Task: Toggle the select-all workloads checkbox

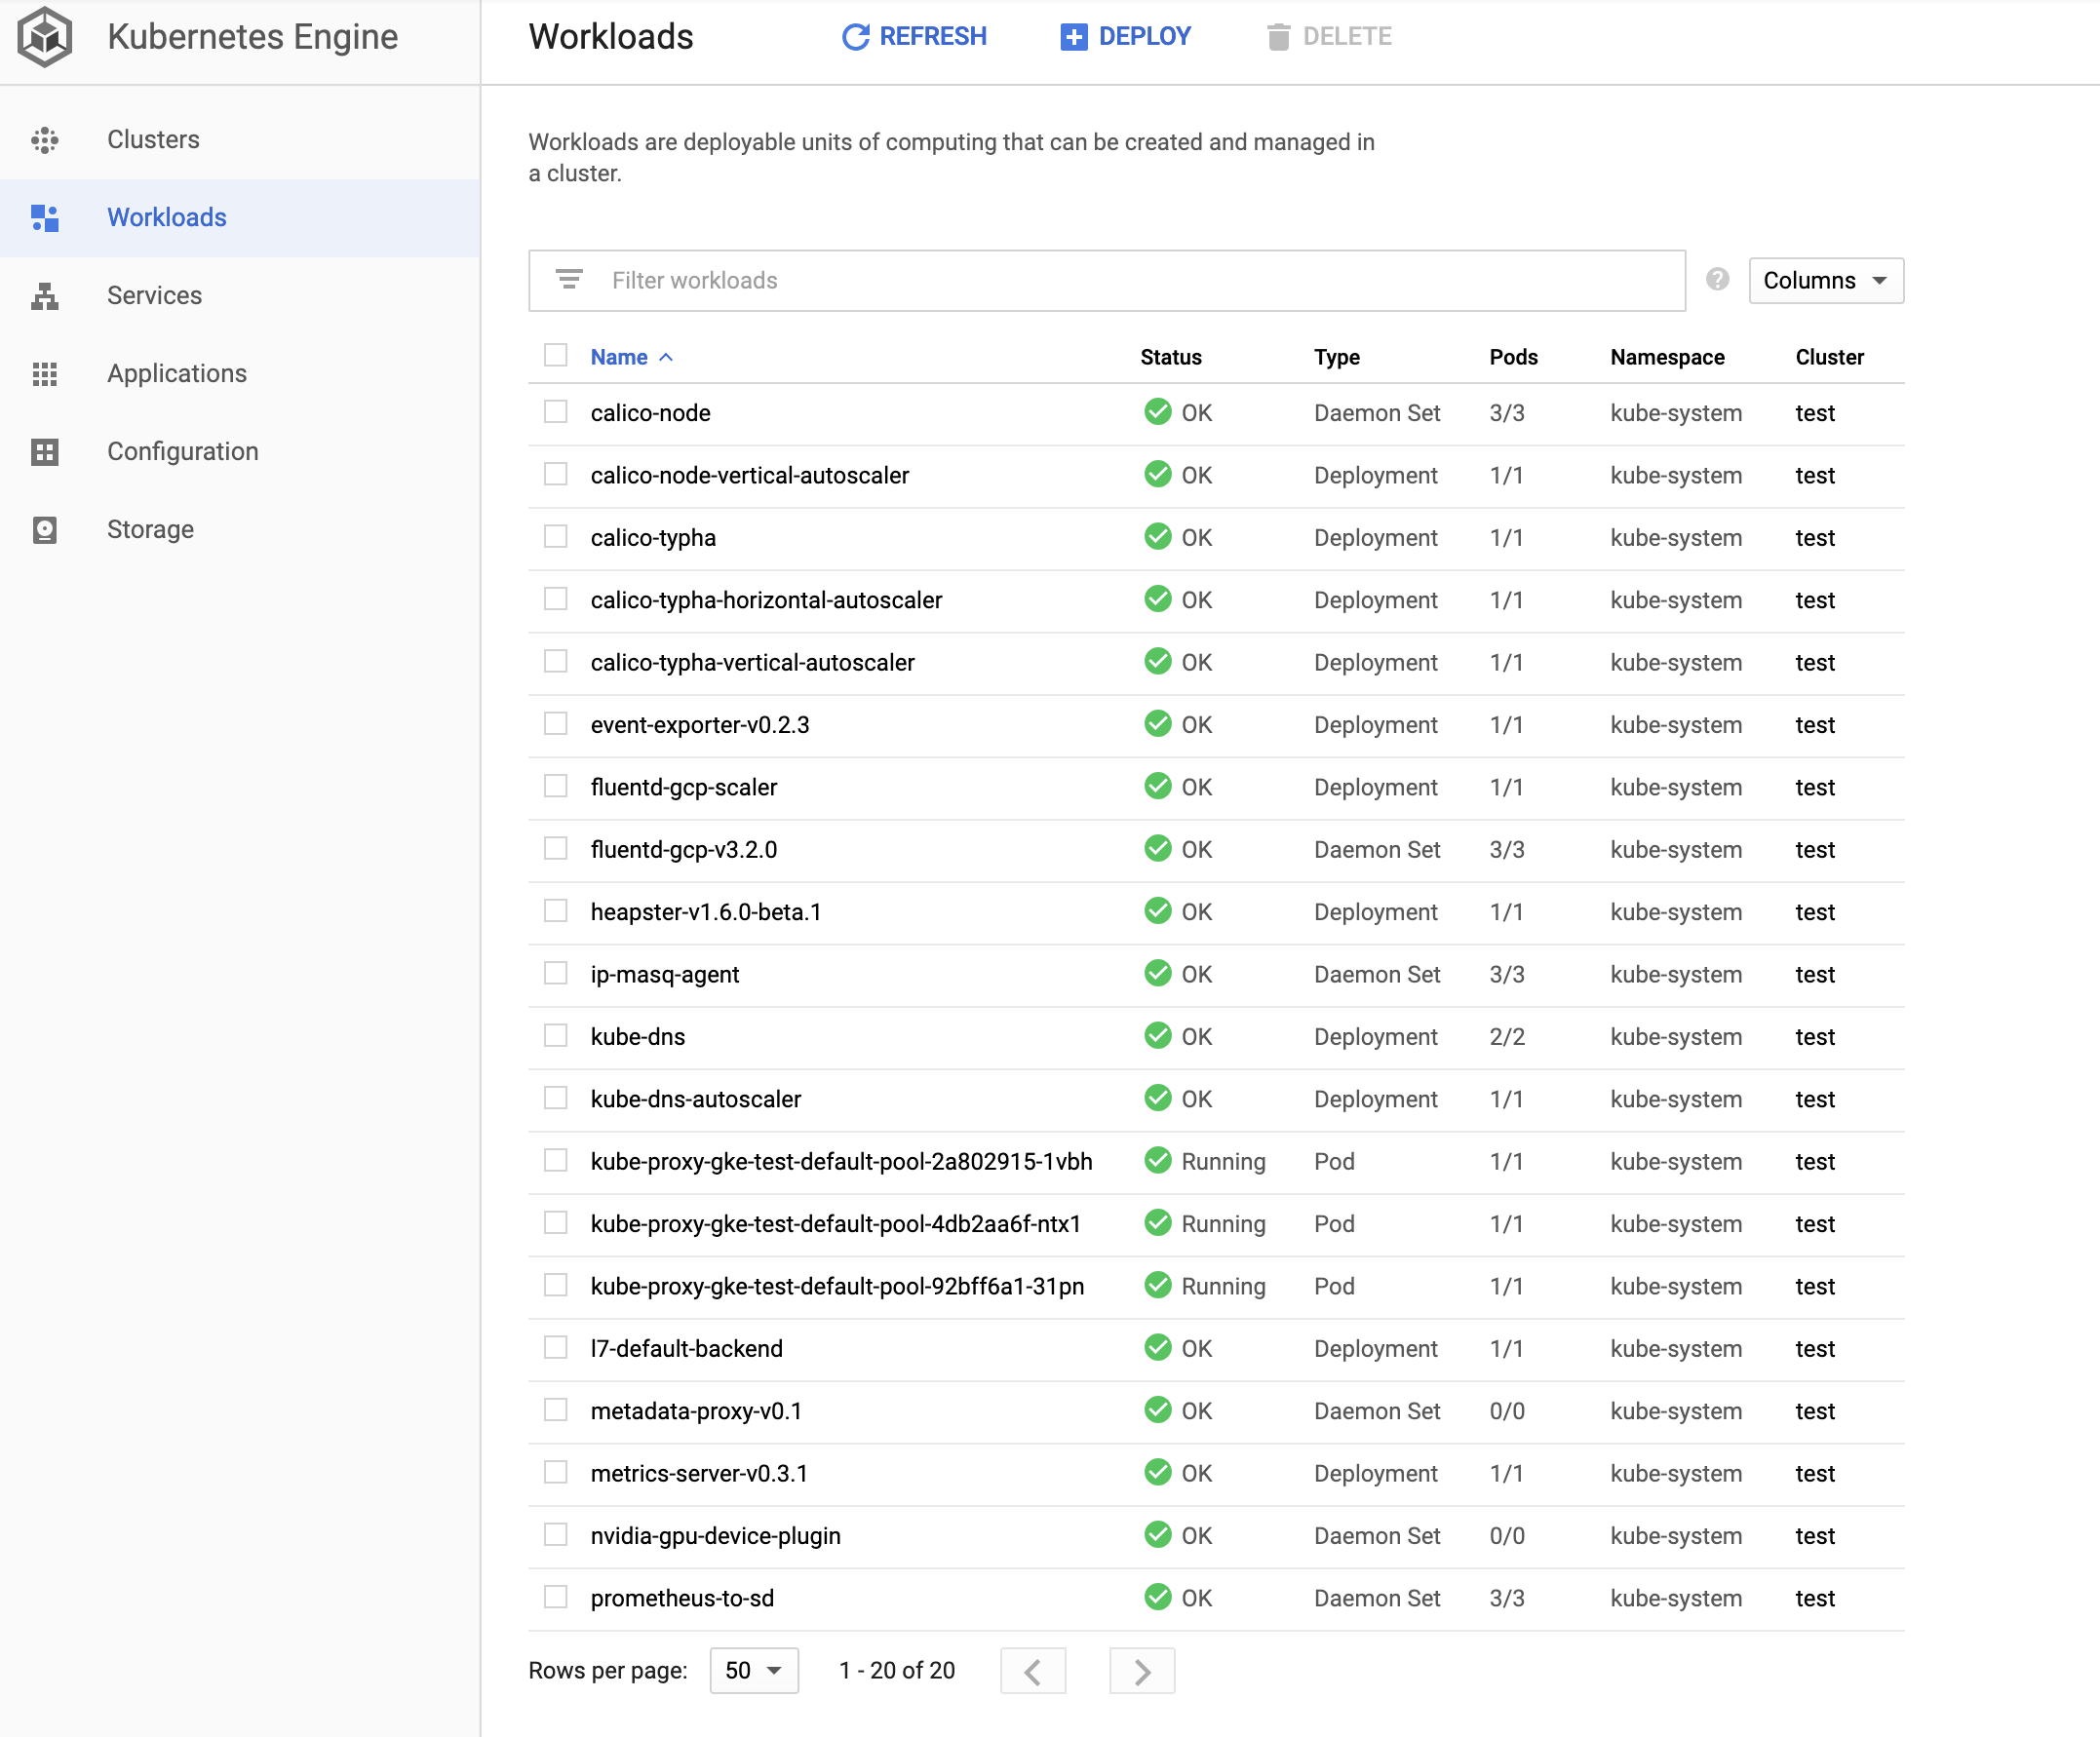Action: 556,356
